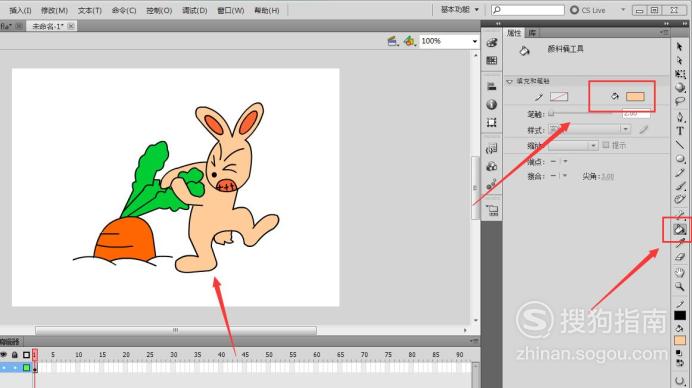
Task: Select the Eraser tool
Action: pyautogui.click(x=680, y=257)
